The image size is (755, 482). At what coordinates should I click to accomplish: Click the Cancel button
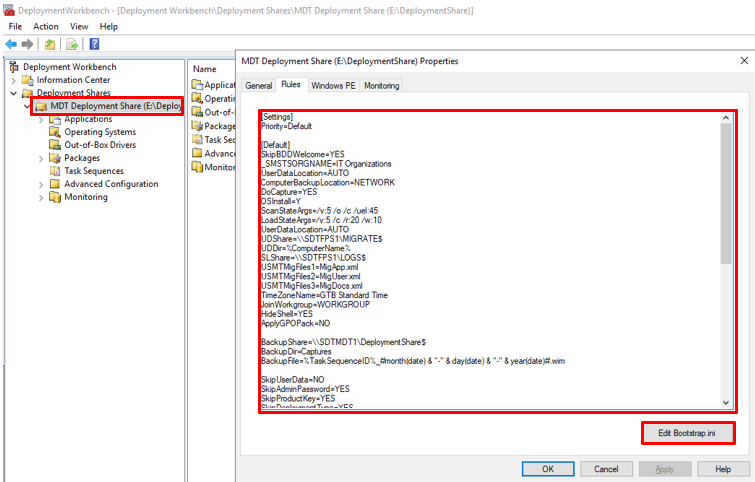coord(606,469)
